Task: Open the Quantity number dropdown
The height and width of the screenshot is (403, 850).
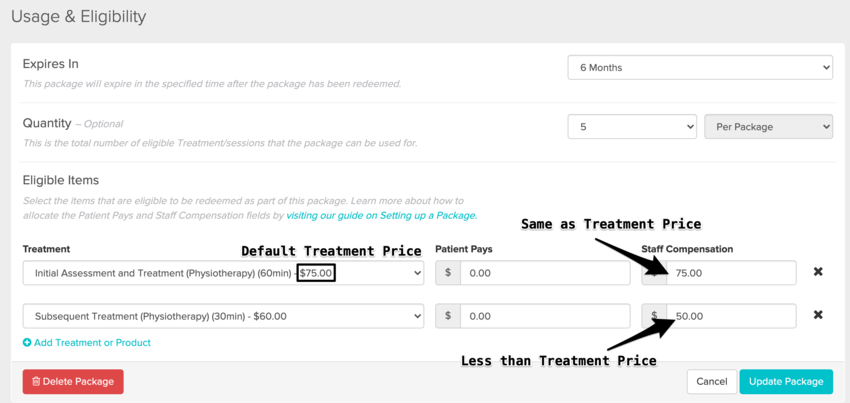Action: (x=631, y=127)
